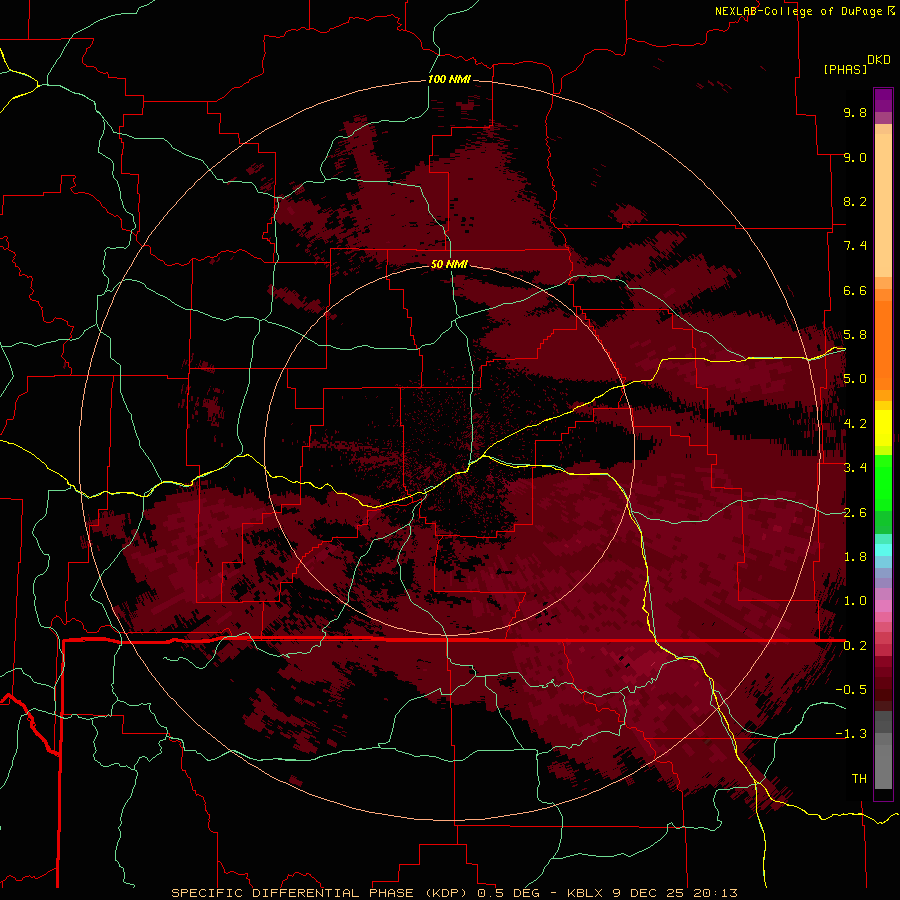
Task: Click the orange swatch in the color bar
Action: (883, 344)
